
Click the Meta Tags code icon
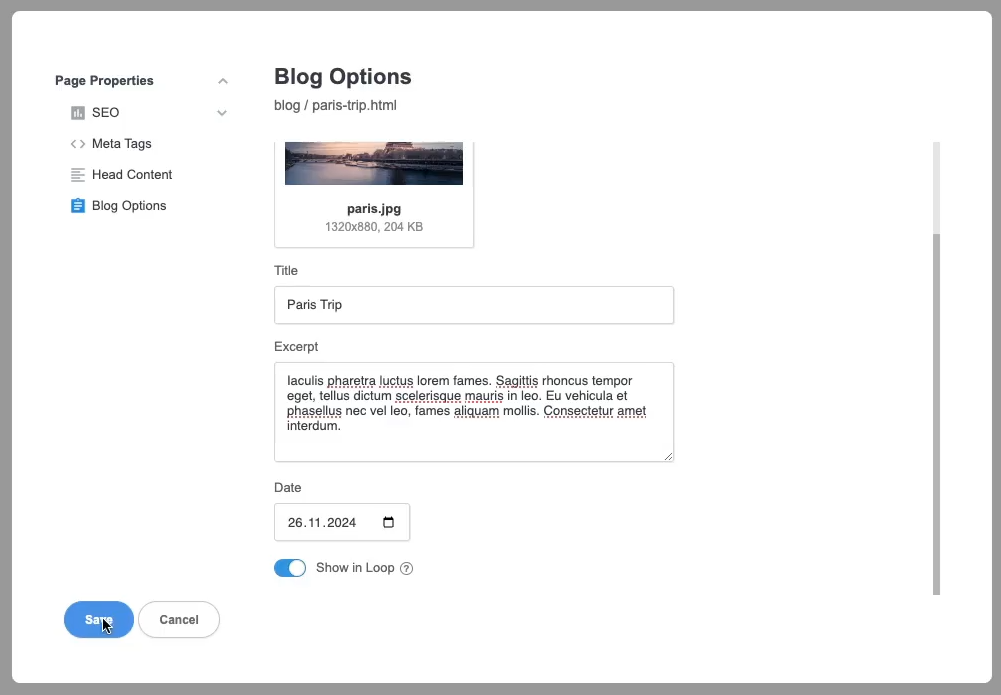pyautogui.click(x=78, y=143)
